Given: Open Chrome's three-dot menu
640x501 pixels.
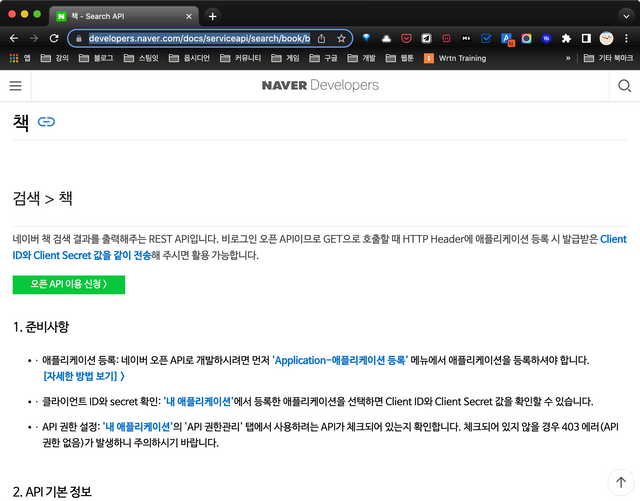Looking at the screenshot, I should coord(626,38).
